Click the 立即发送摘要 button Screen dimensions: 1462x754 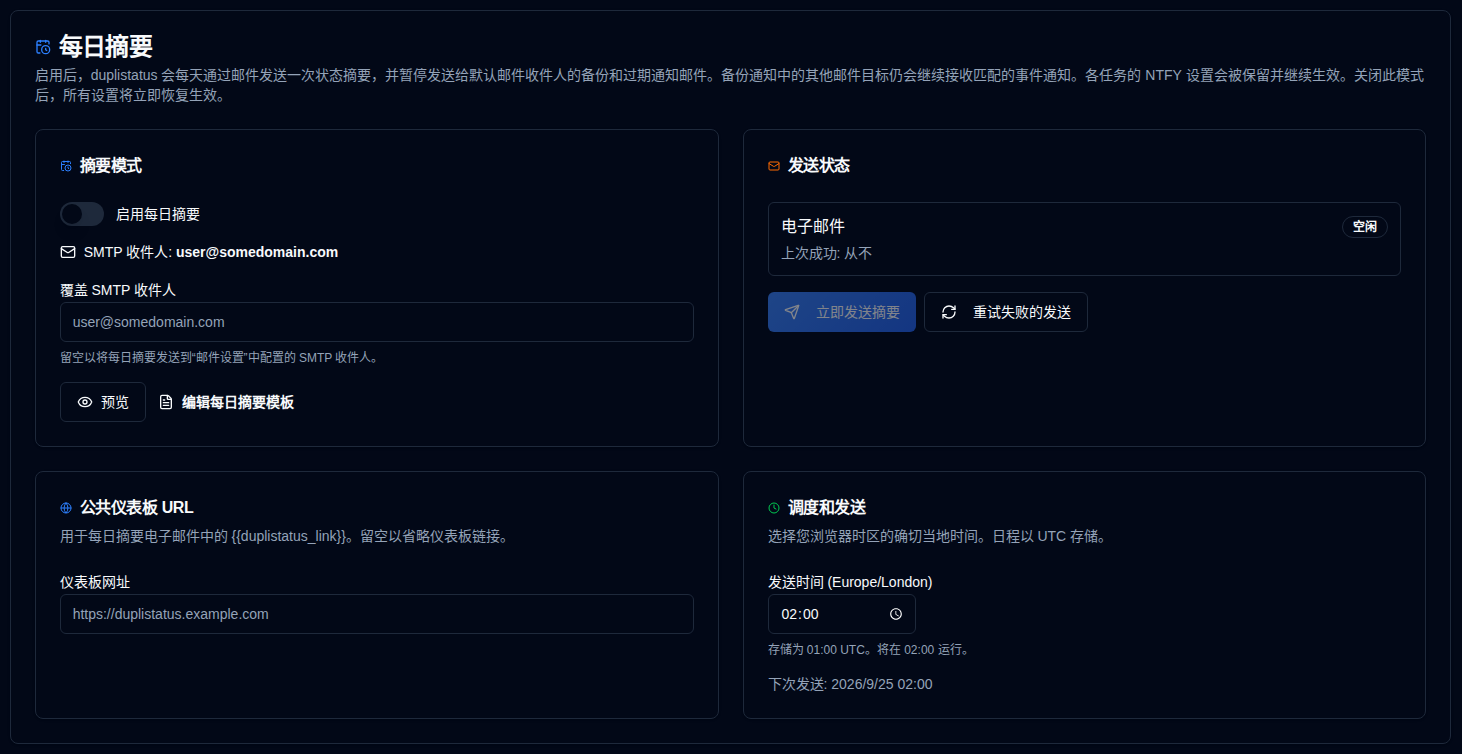842,312
